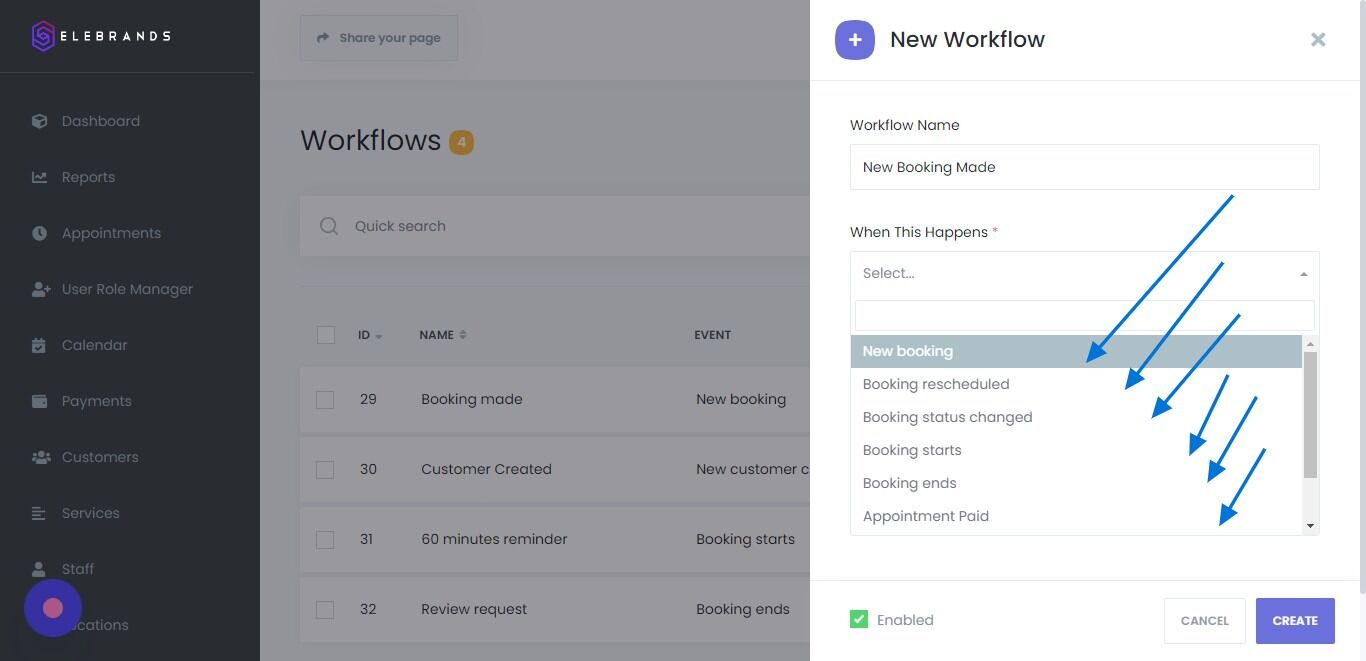Click the dropdown filter search box
Image resolution: width=1366 pixels, height=661 pixels.
click(1085, 315)
